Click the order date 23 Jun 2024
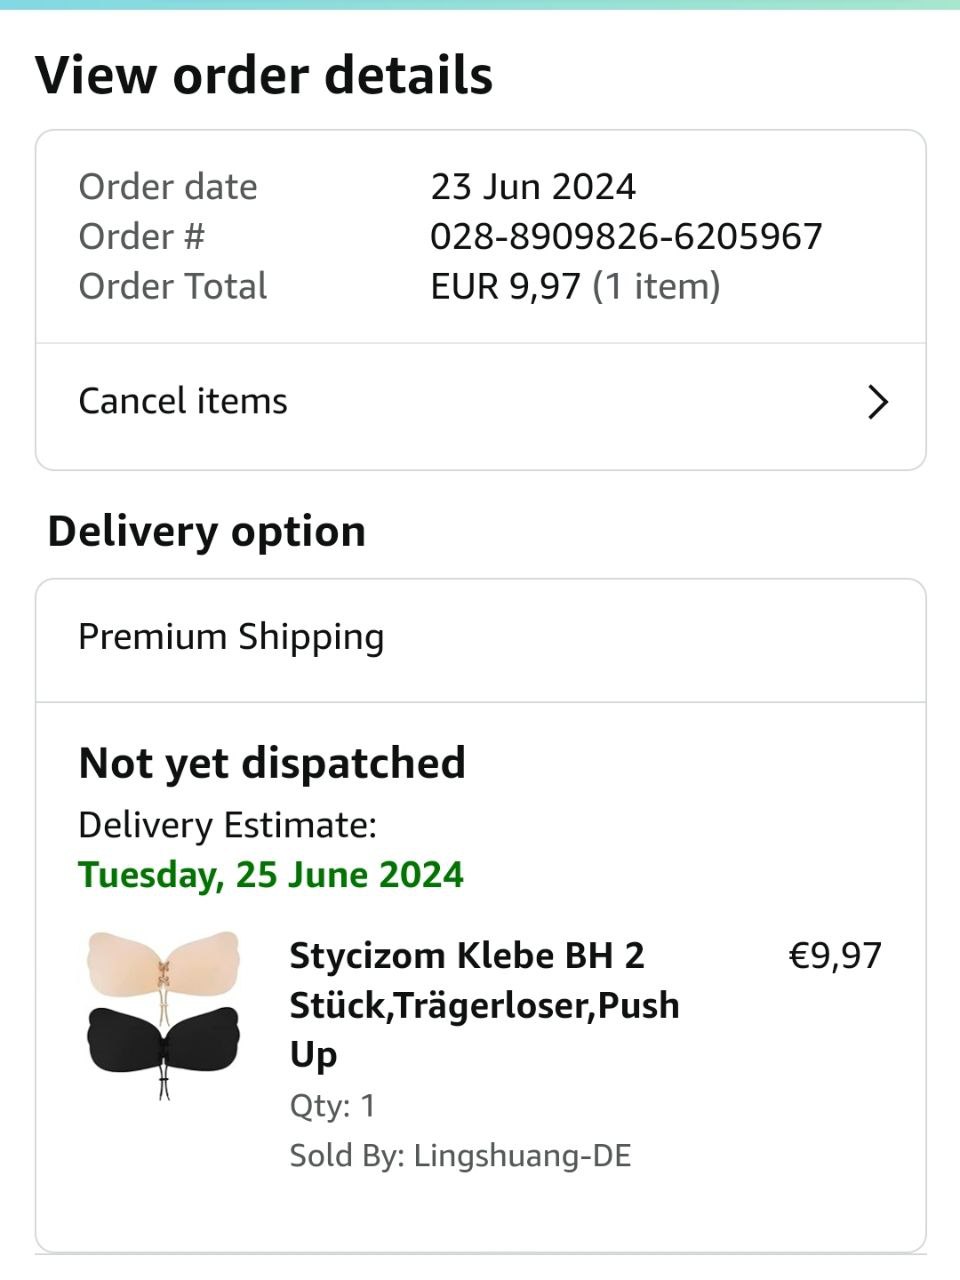This screenshot has width=960, height=1280. click(x=533, y=187)
